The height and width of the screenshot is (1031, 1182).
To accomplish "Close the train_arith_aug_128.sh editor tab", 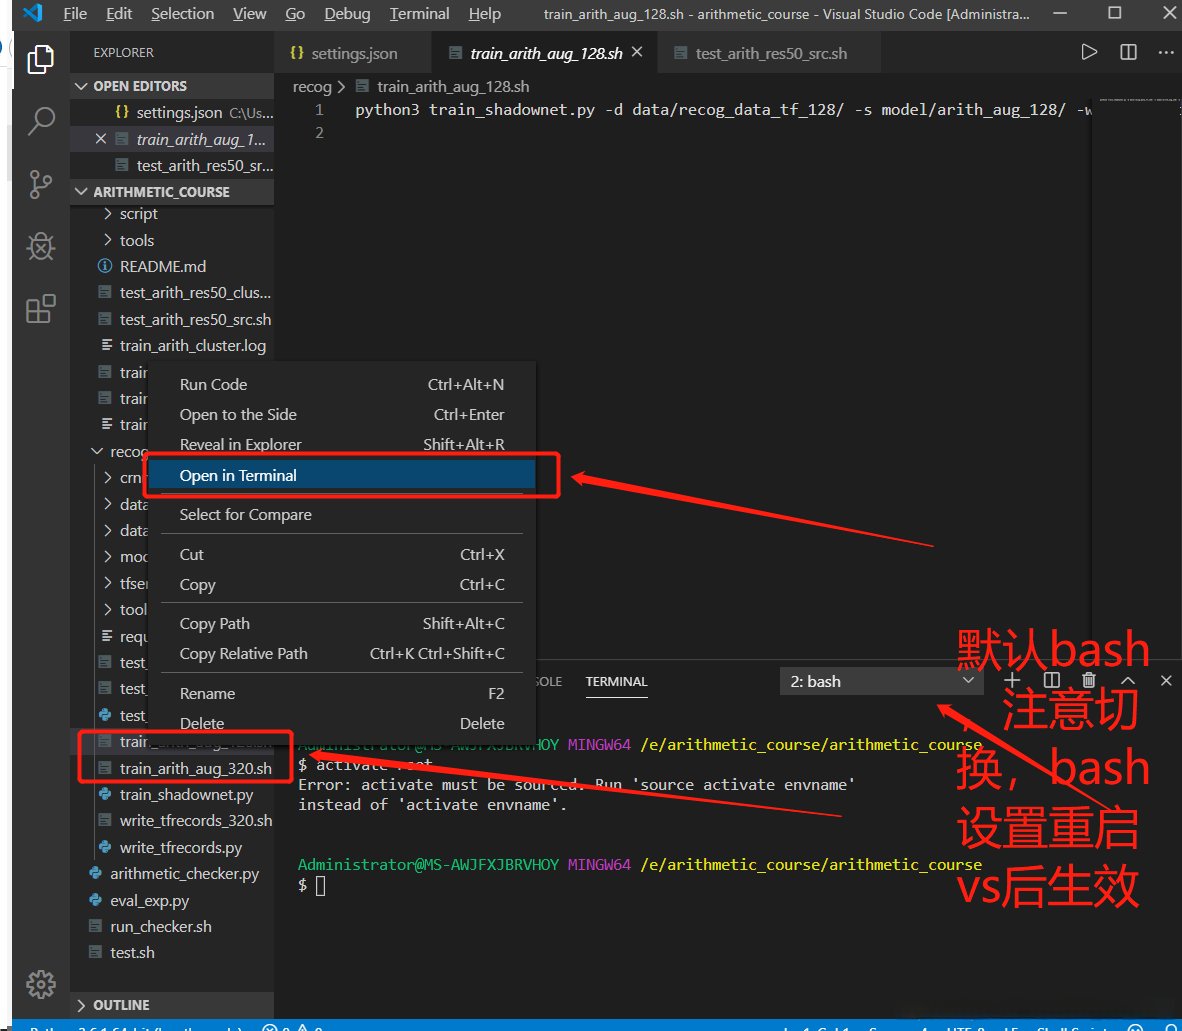I will click(638, 53).
